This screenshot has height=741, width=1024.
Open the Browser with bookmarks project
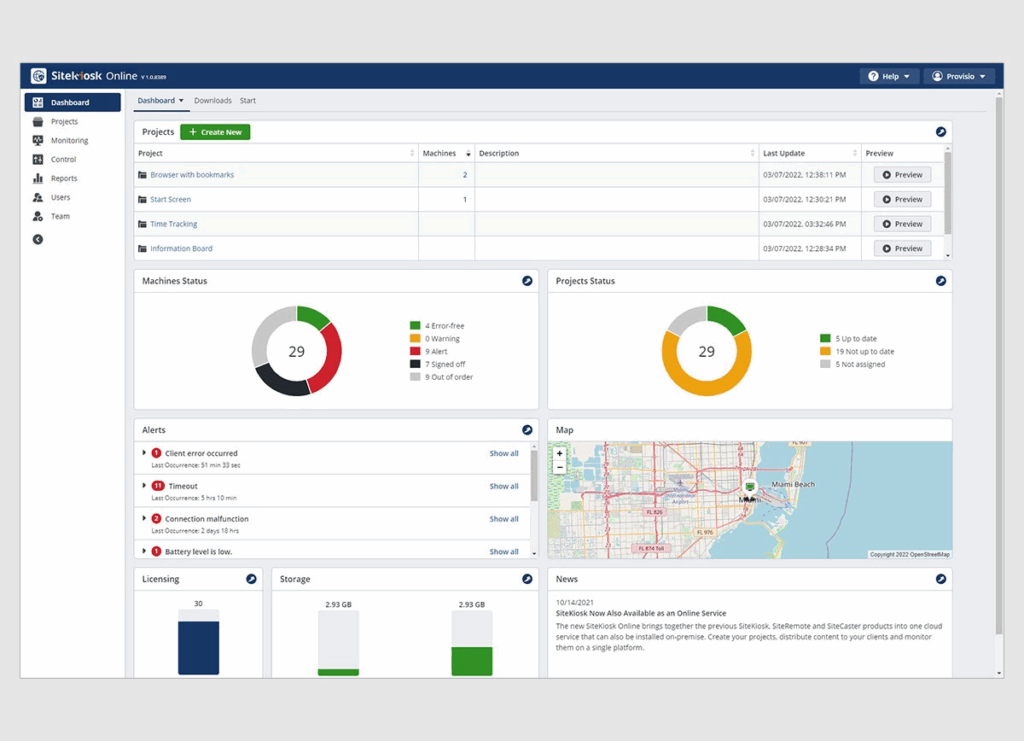192,175
